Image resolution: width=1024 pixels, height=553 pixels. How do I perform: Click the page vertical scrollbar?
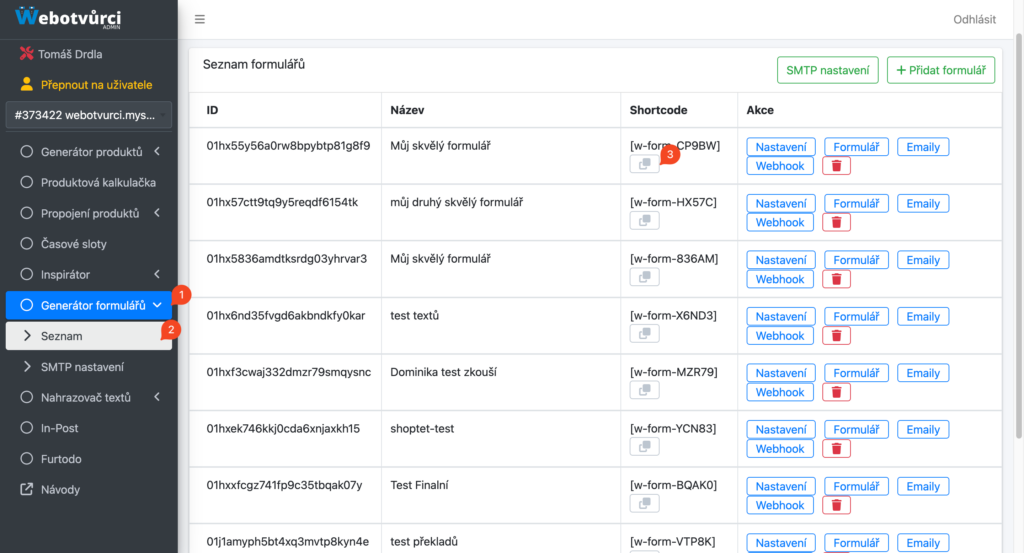point(1019,235)
